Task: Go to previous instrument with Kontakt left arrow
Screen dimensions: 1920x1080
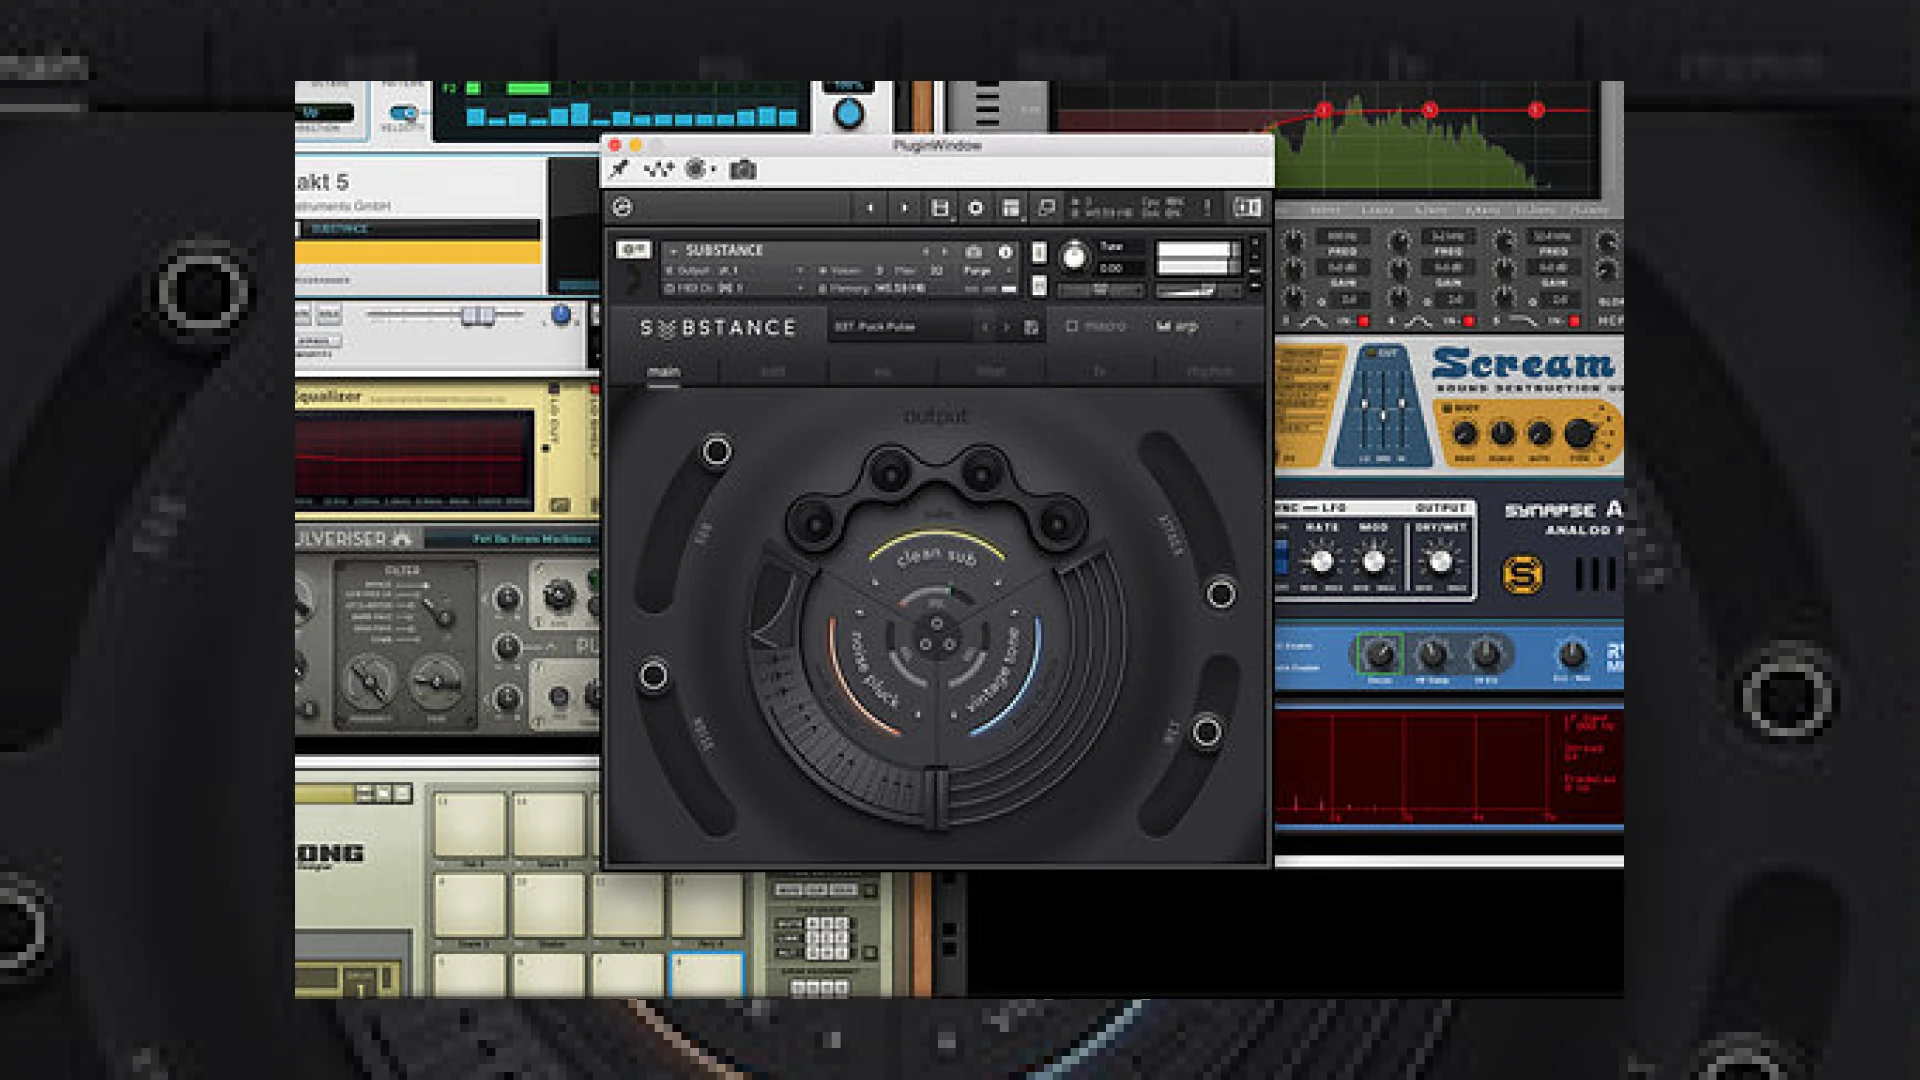Action: (870, 208)
